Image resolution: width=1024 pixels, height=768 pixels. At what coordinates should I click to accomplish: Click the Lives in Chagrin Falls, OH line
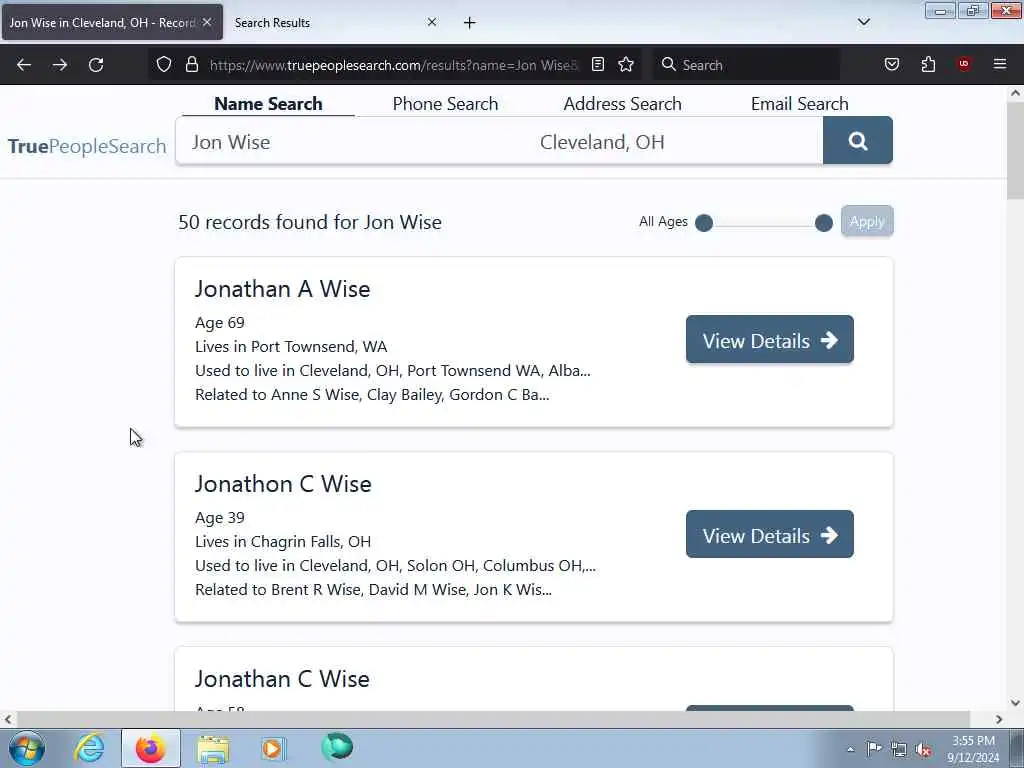pyautogui.click(x=283, y=541)
